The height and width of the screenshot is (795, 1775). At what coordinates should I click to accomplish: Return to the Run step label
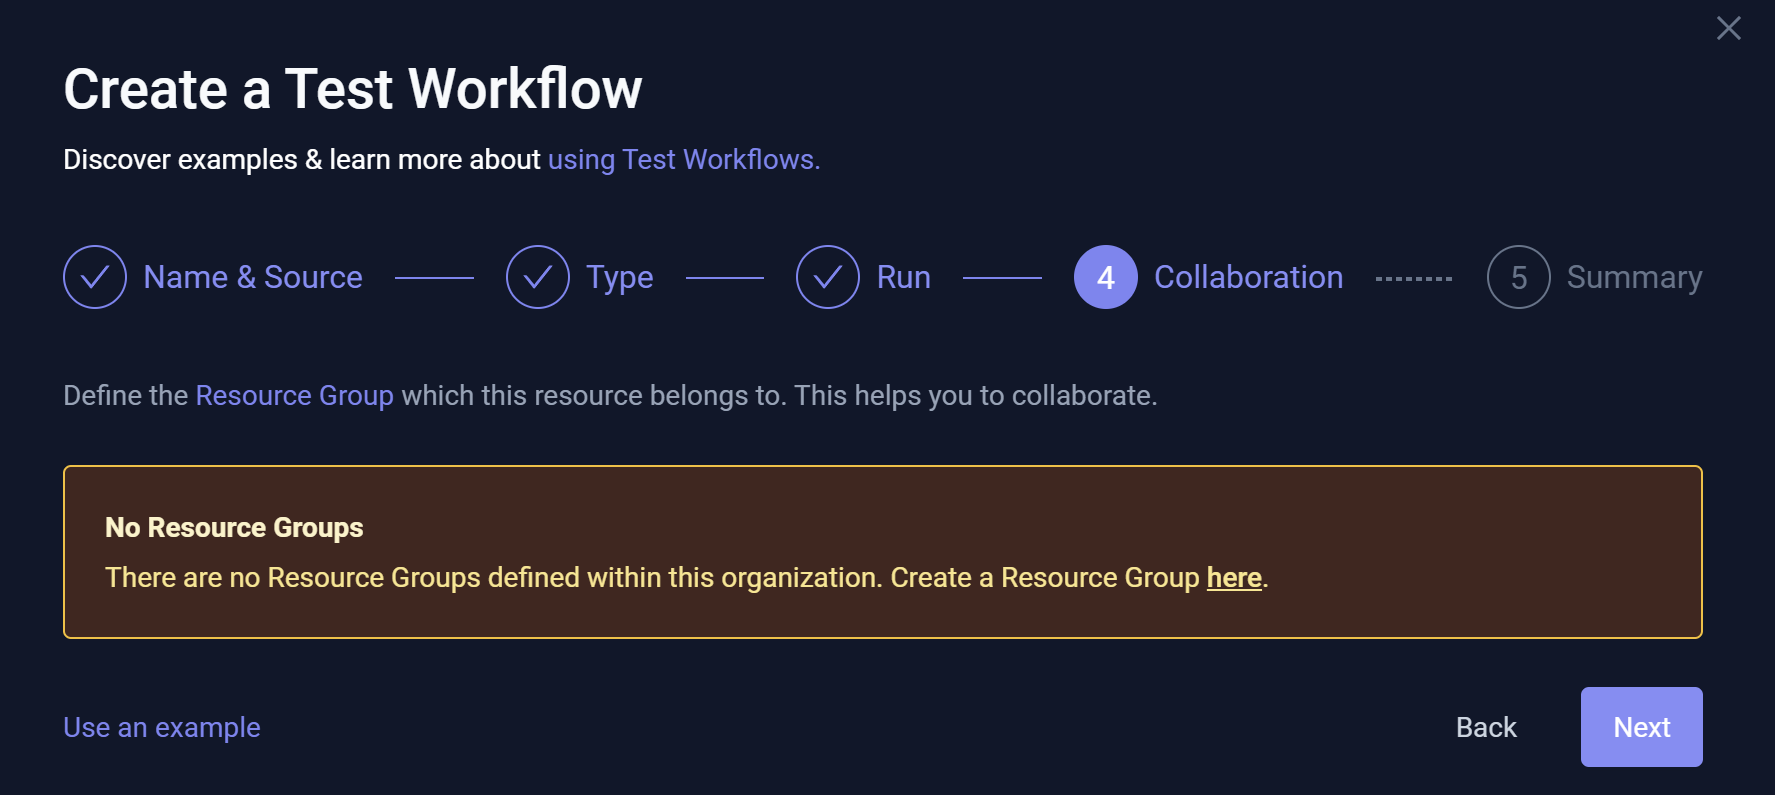903,277
